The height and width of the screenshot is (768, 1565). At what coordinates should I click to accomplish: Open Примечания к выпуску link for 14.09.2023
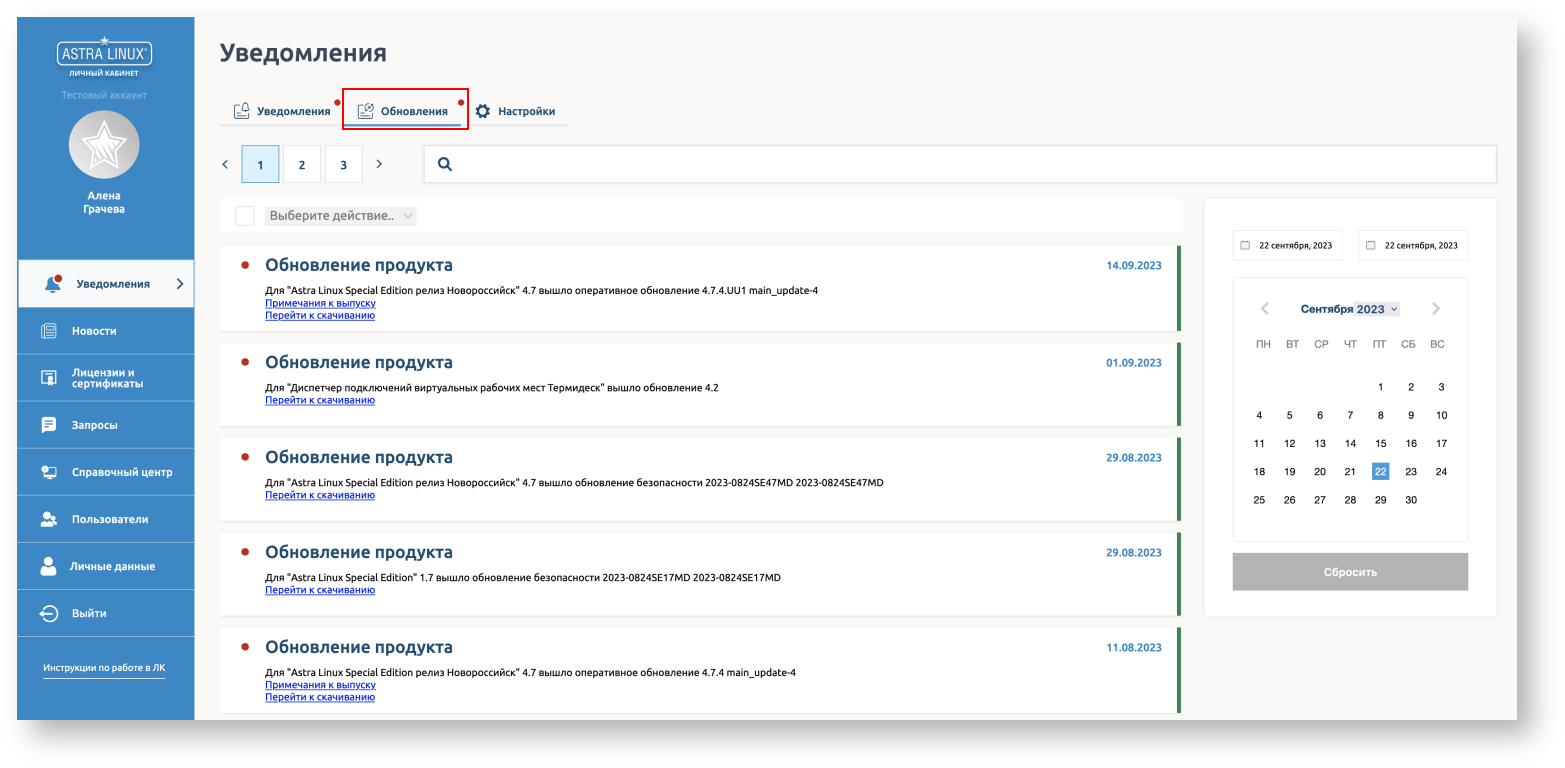coord(320,303)
